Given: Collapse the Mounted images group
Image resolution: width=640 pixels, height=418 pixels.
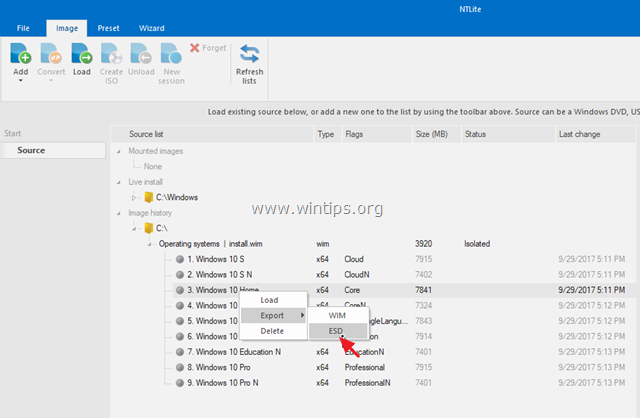Looking at the screenshot, I should [119, 151].
